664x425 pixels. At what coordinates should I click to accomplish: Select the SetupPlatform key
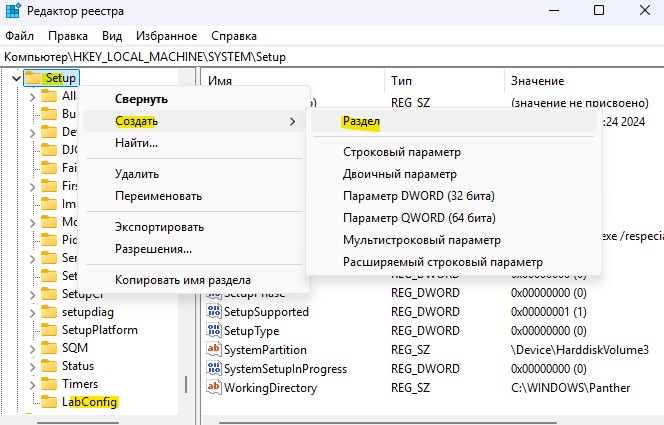tap(100, 330)
